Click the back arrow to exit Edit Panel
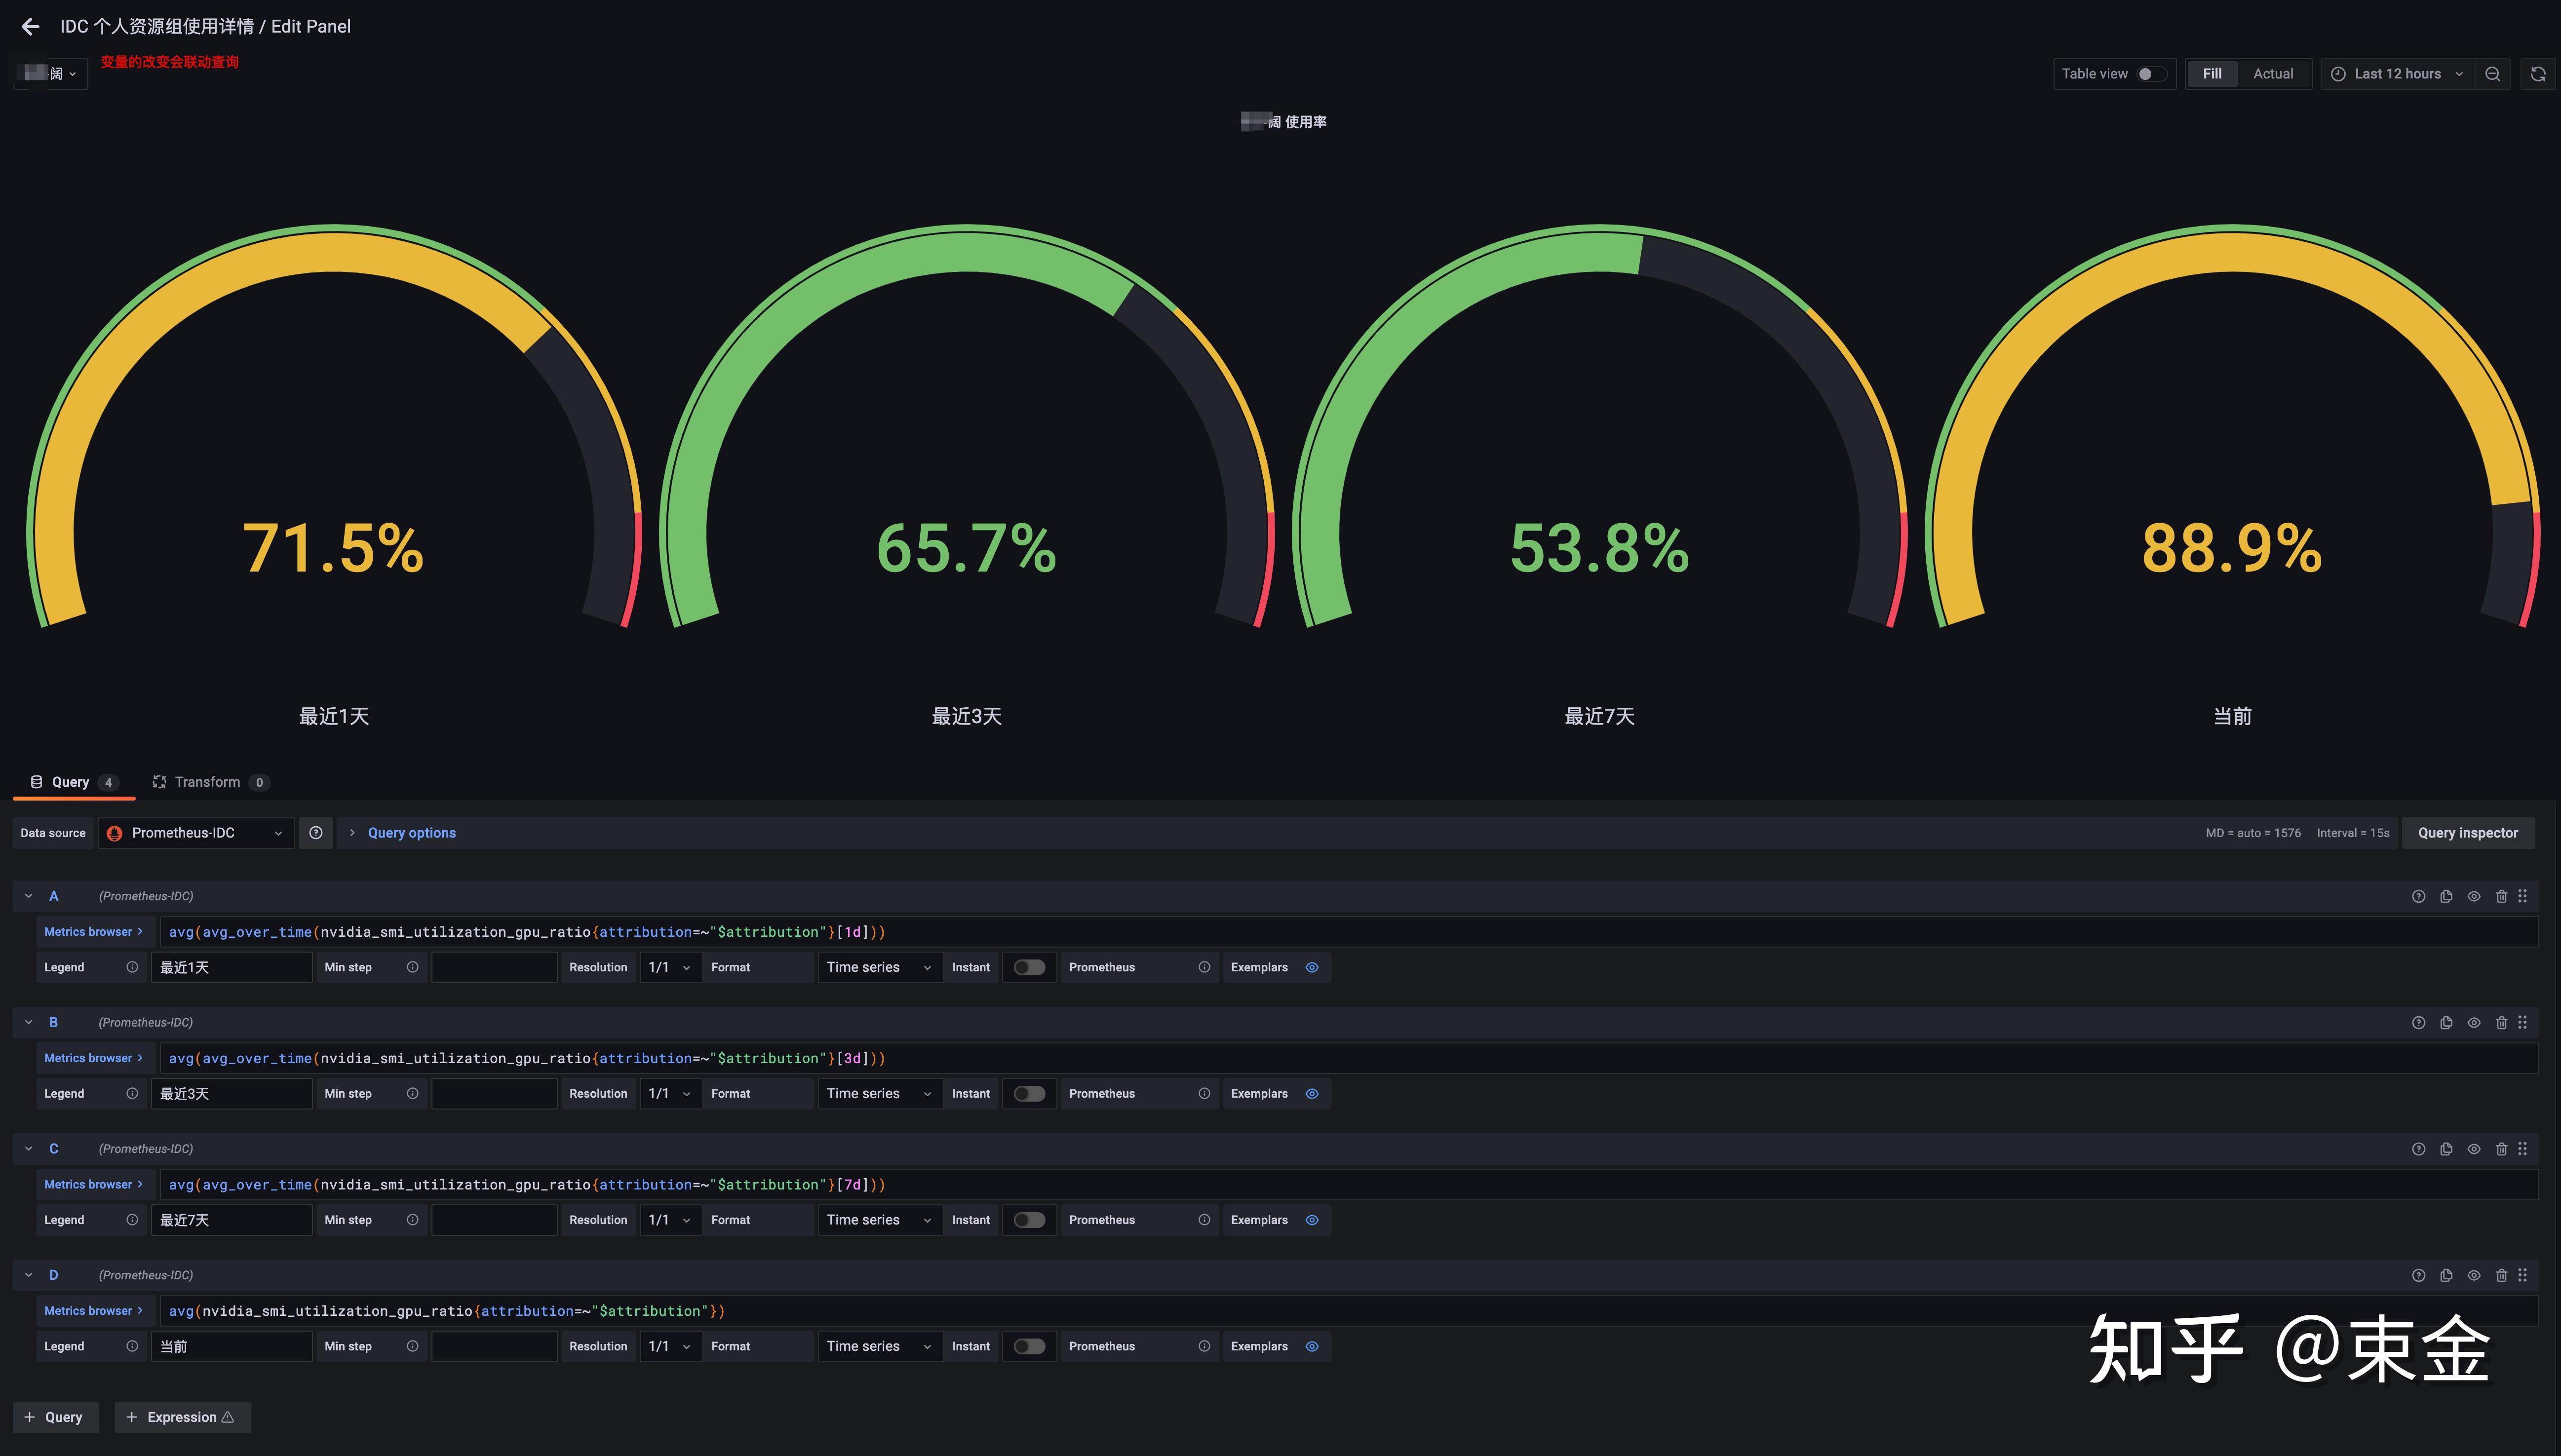Viewport: 2561px width, 1456px height. coord(30,27)
